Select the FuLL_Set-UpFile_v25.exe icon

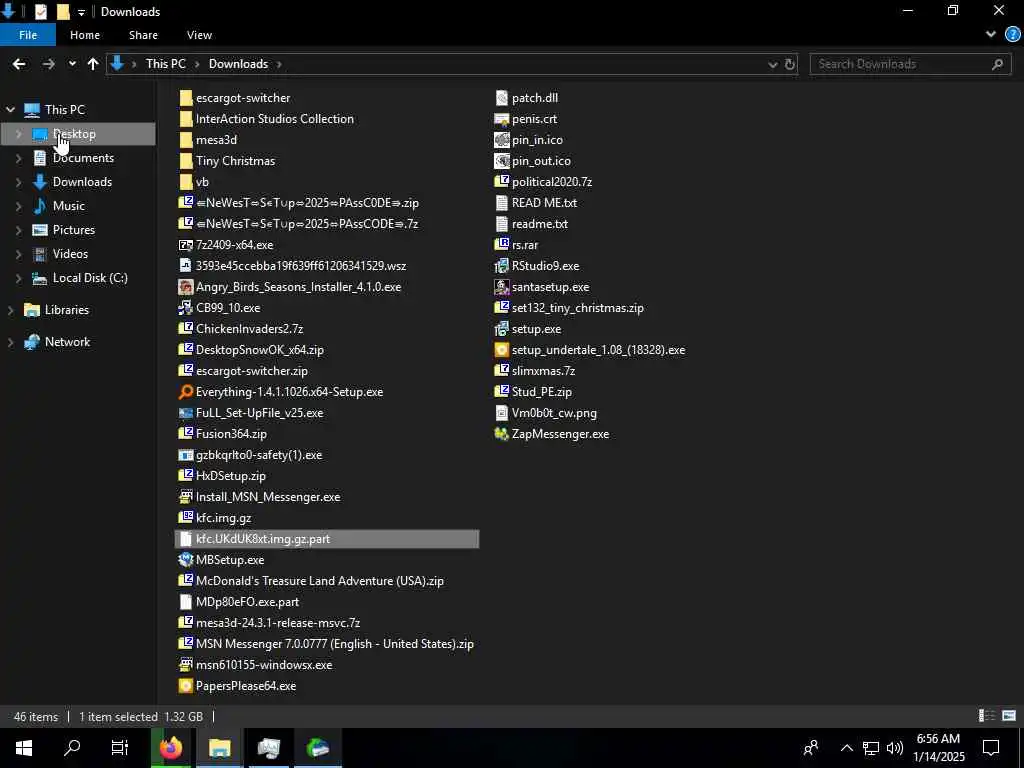(185, 413)
